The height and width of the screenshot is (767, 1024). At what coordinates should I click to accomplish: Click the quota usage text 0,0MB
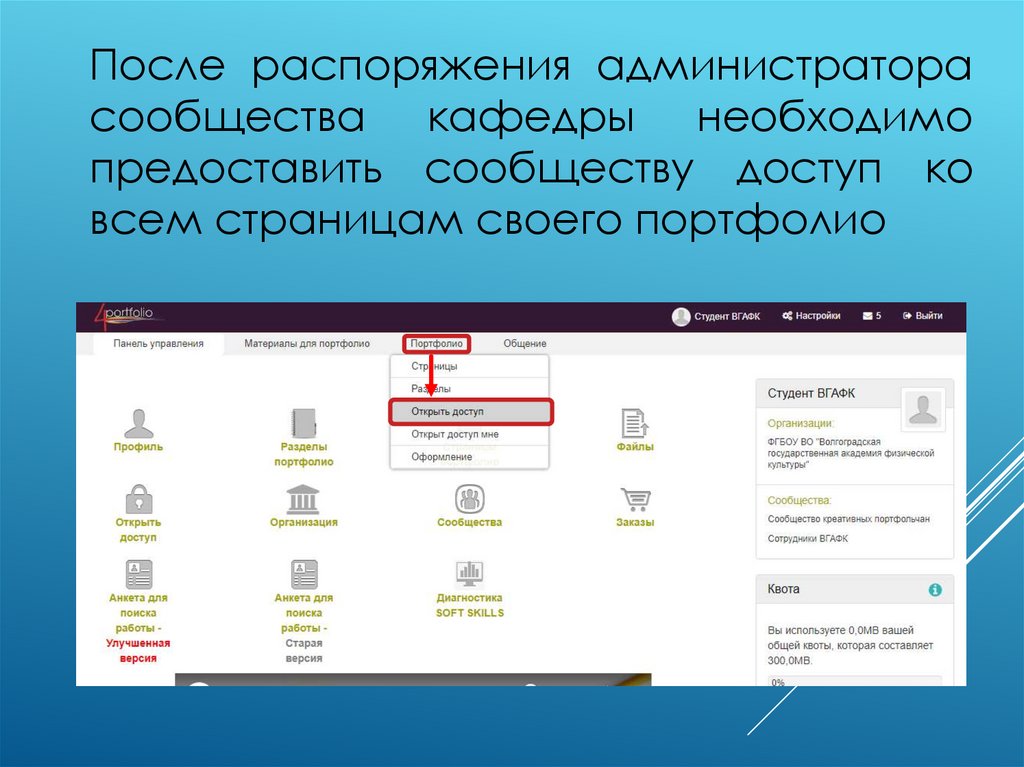850,645
